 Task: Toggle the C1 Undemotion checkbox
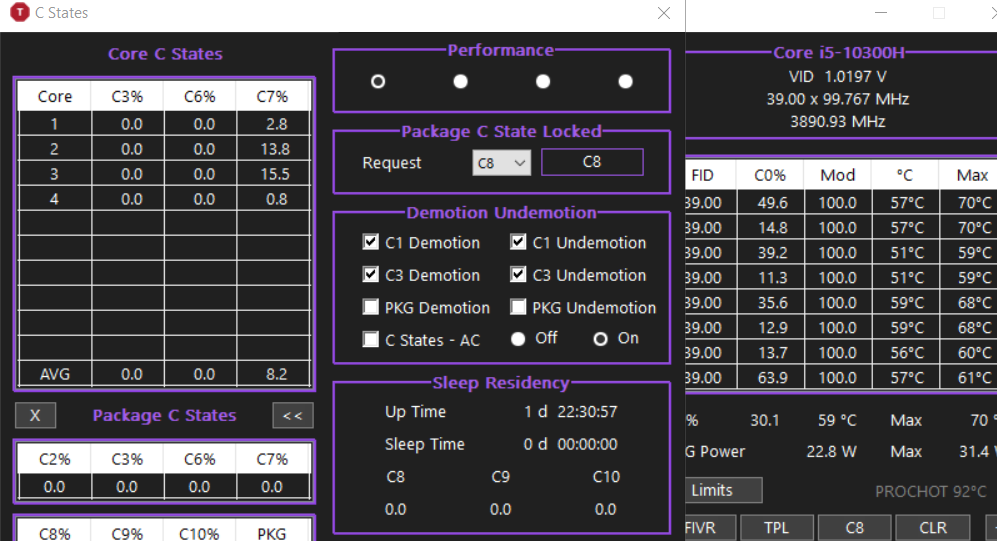click(518, 242)
